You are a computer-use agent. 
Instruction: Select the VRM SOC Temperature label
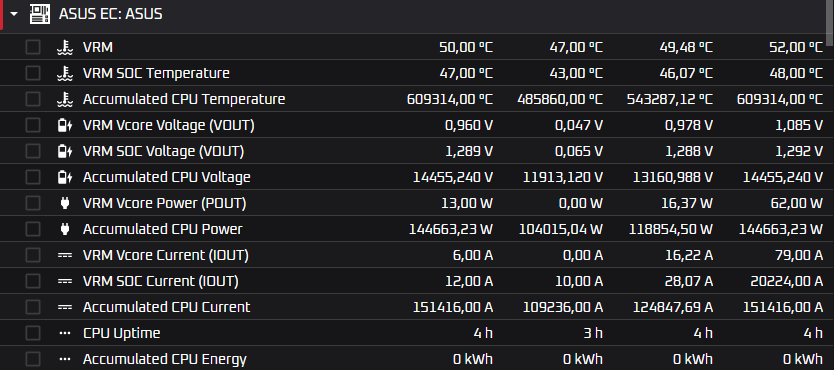[156, 73]
